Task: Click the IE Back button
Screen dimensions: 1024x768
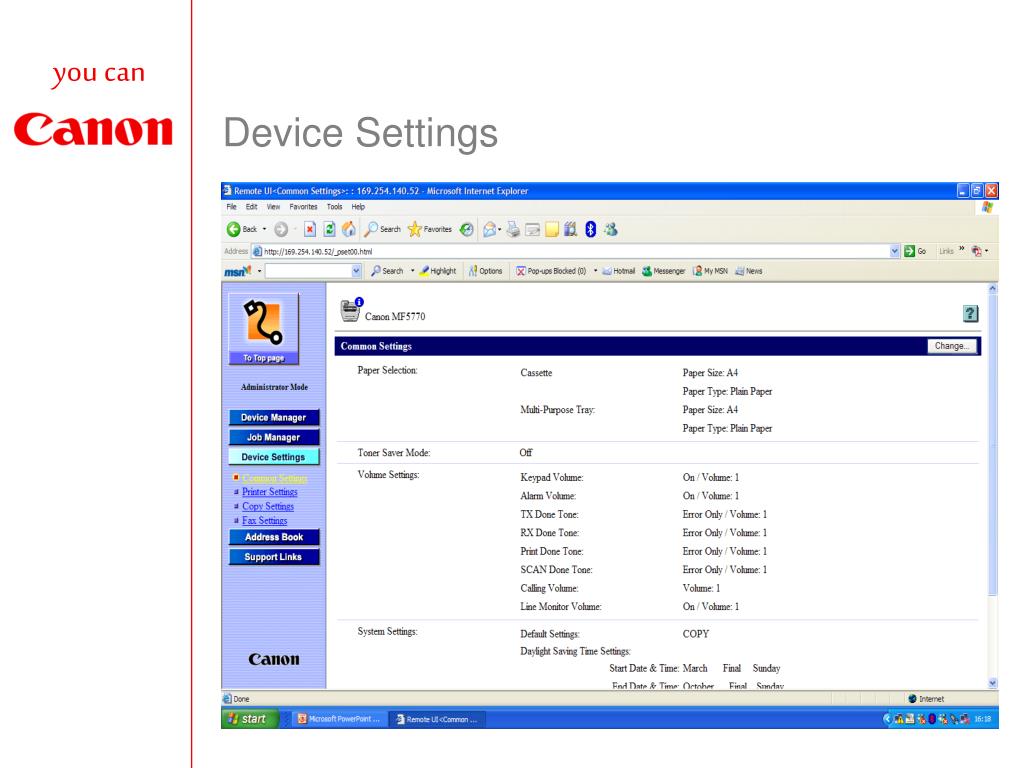Action: [x=242, y=229]
